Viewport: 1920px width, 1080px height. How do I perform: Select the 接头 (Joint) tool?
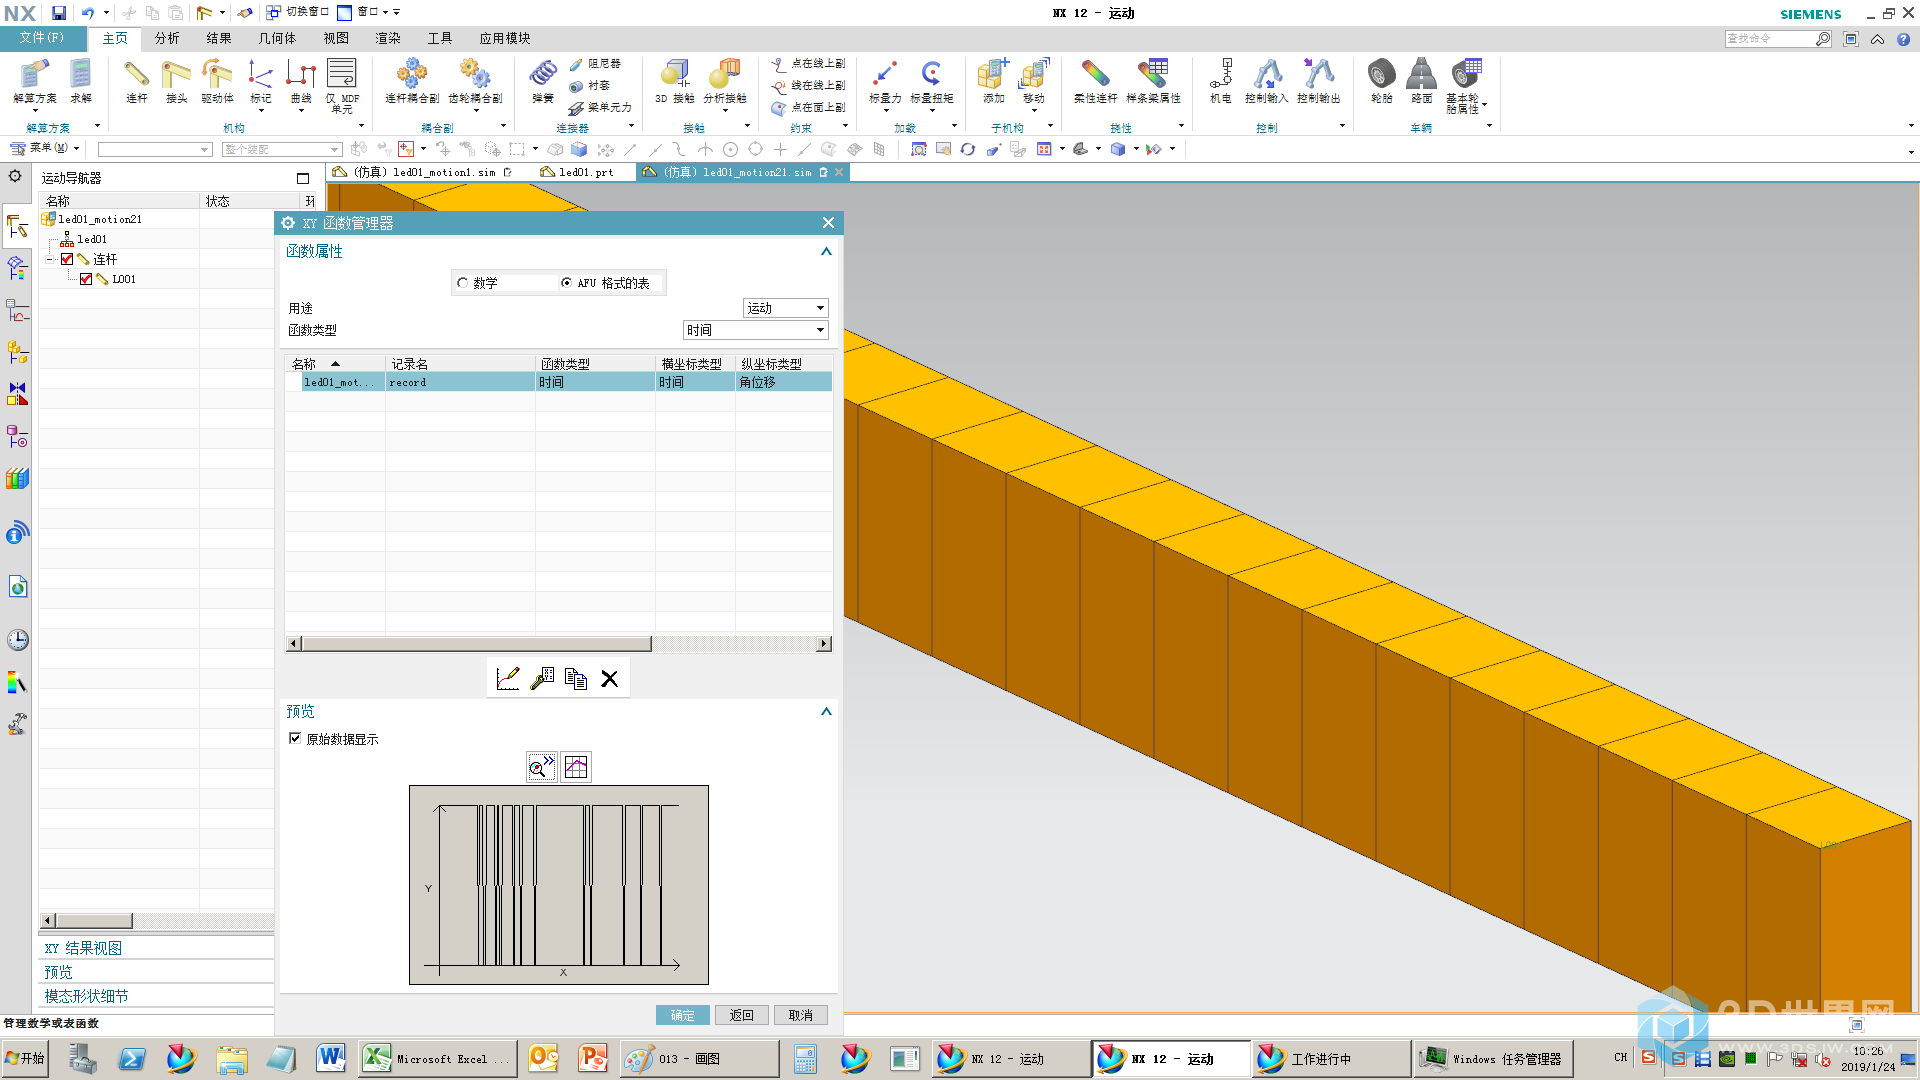pyautogui.click(x=177, y=80)
